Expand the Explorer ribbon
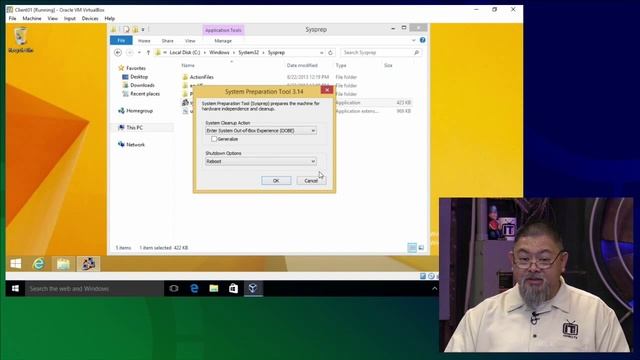Image resolution: width=640 pixels, height=360 pixels. tap(413, 40)
